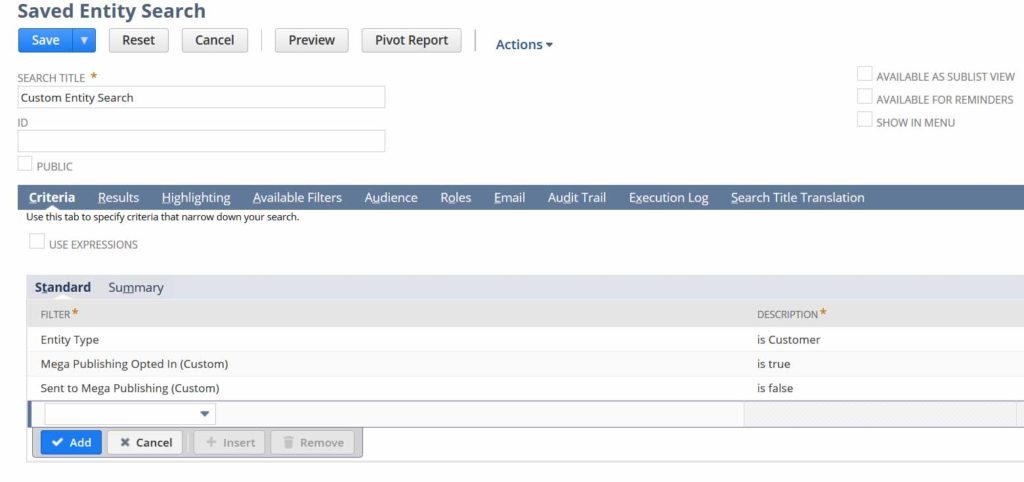1024x482 pixels.
Task: Check Available as Sublist View
Action: 865,75
